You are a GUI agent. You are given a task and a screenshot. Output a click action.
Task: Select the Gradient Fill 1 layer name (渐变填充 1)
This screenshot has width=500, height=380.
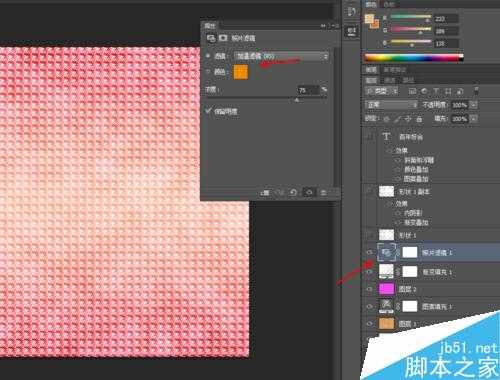[437, 272]
